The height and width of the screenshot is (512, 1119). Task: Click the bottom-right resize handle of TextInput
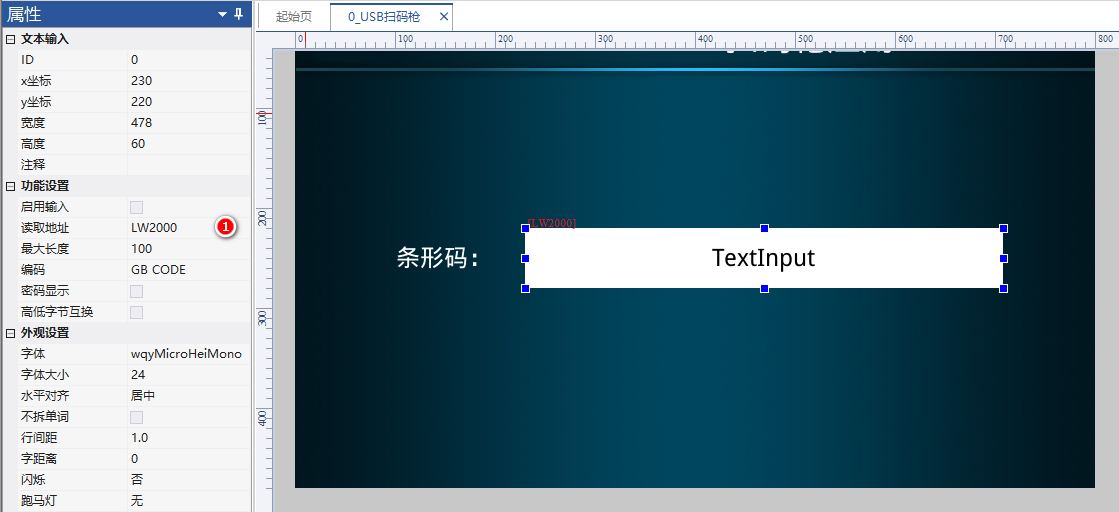pyautogui.click(x=1003, y=288)
